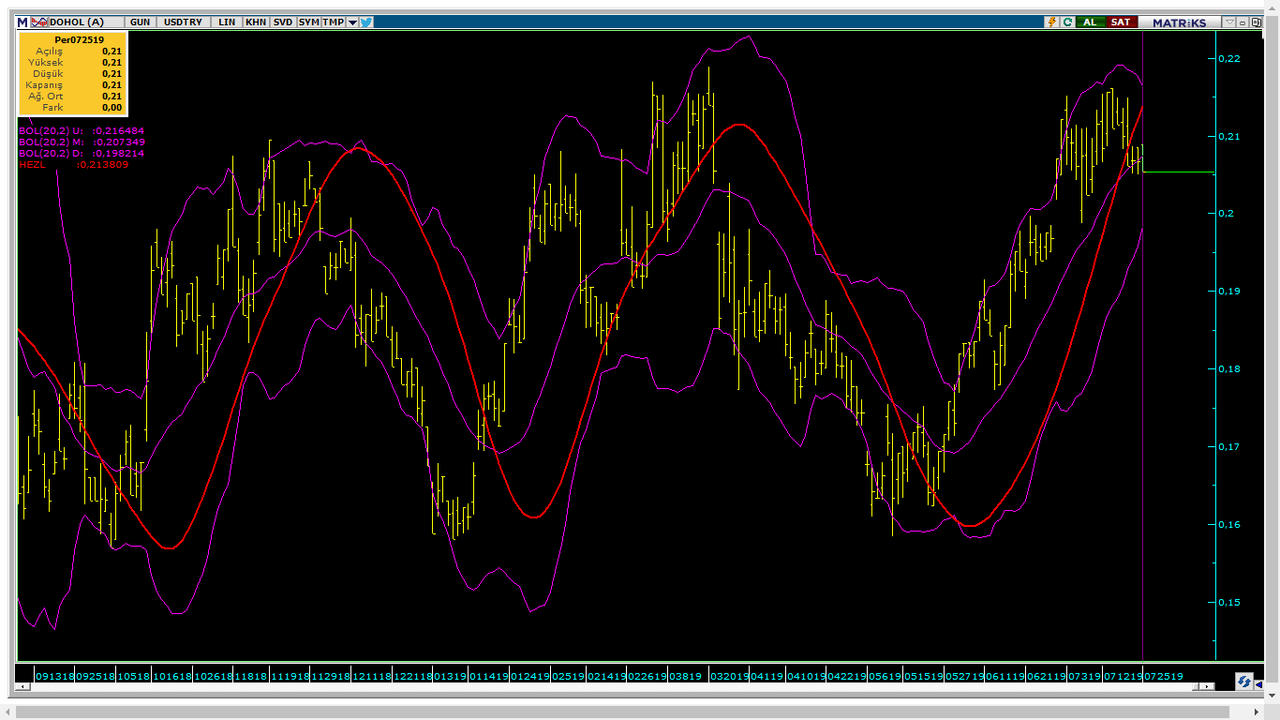
Task: Click the 0,22 price axis label
Action: point(1229,58)
